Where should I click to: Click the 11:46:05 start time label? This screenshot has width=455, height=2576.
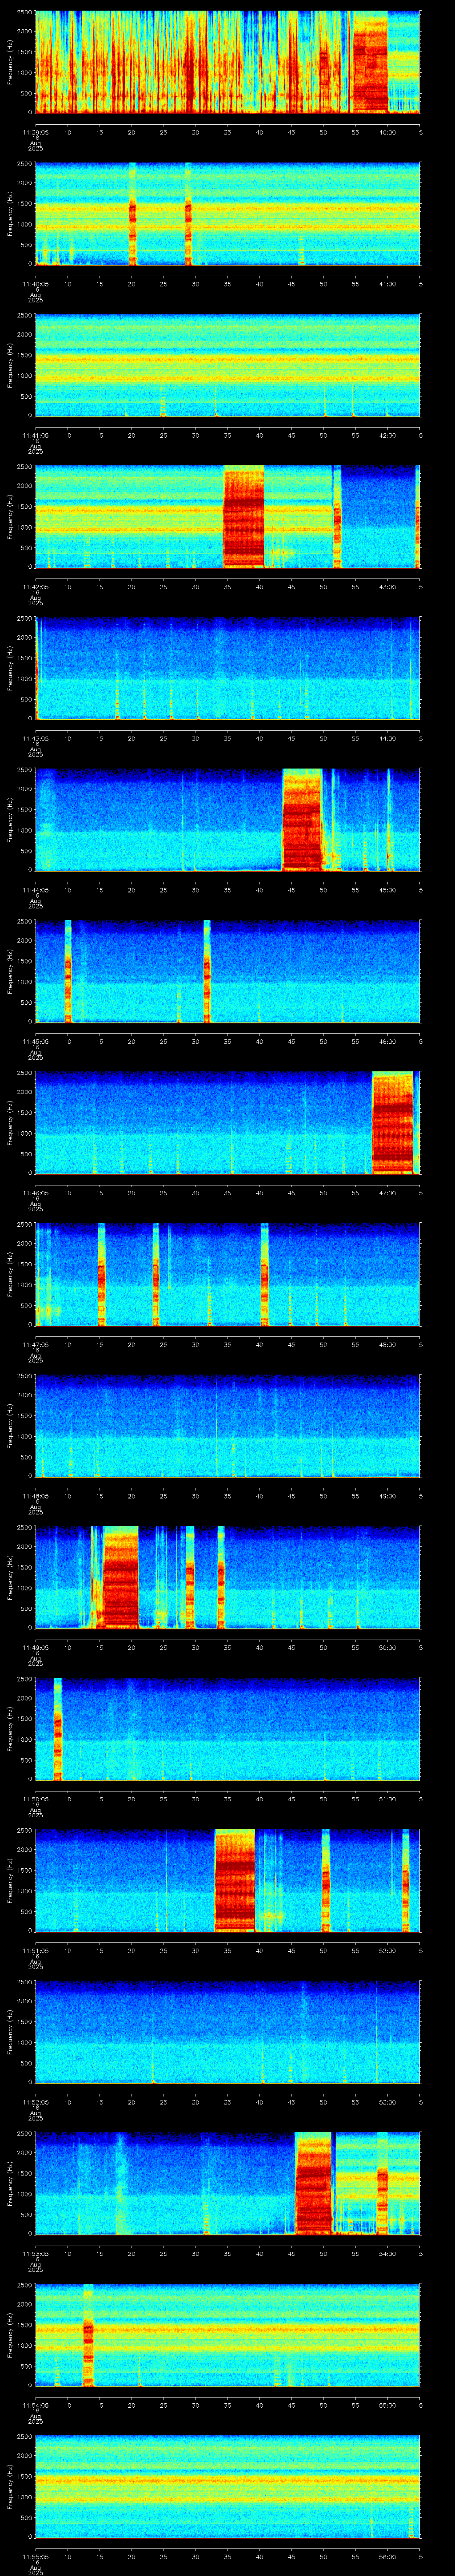[35, 1193]
